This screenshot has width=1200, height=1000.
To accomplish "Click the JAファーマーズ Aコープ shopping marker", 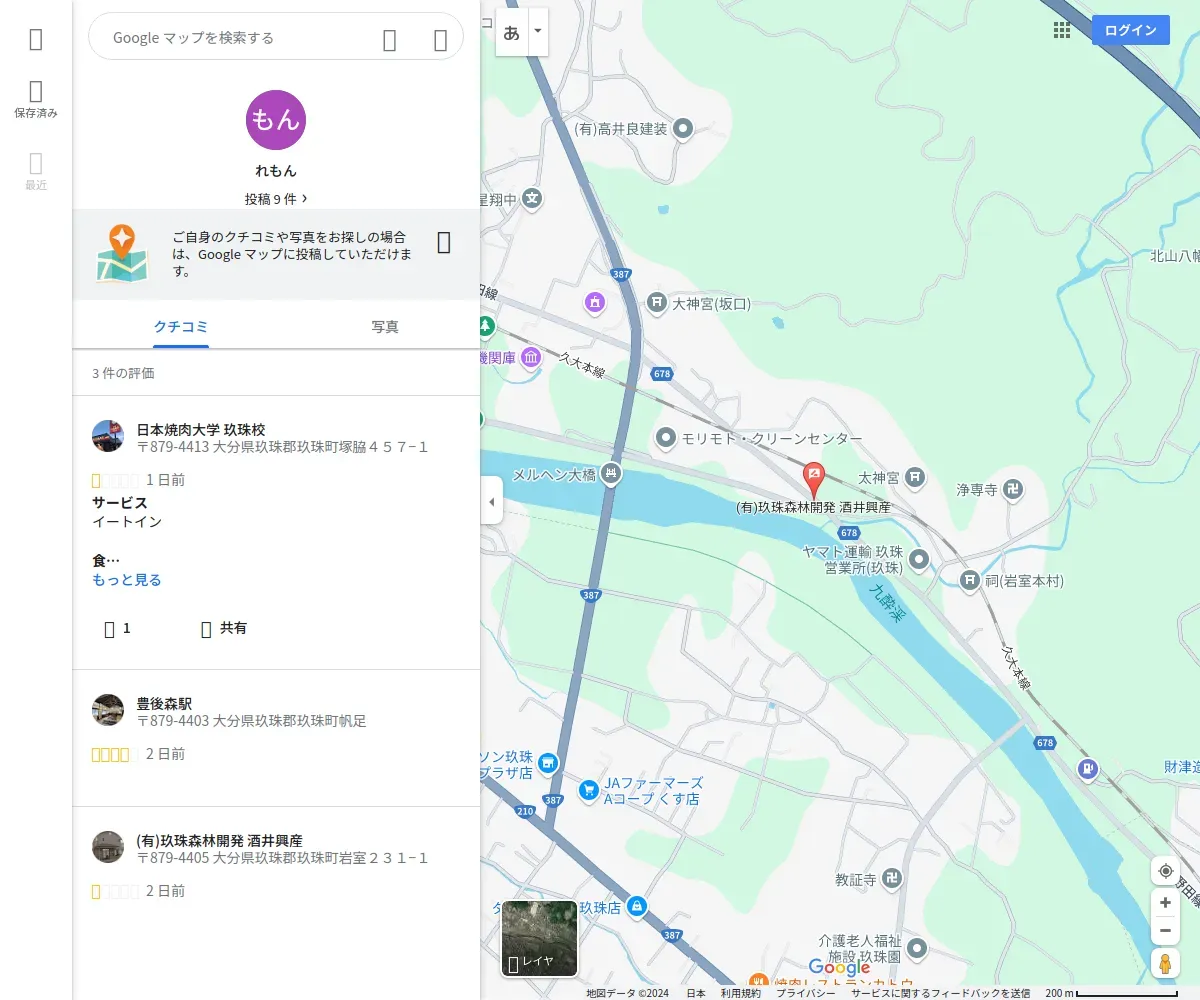I will [589, 789].
